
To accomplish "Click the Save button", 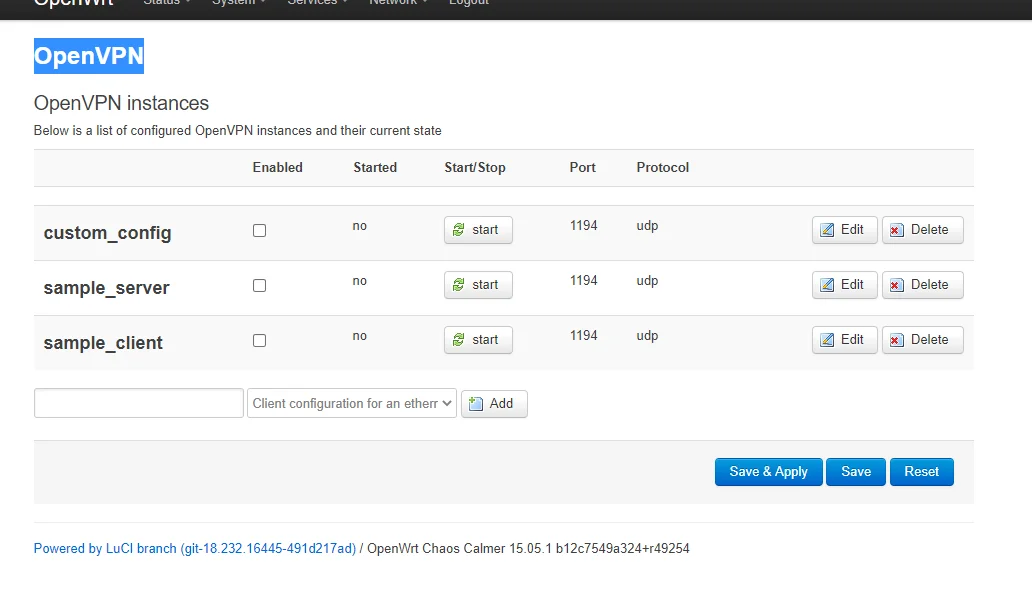I will 856,472.
